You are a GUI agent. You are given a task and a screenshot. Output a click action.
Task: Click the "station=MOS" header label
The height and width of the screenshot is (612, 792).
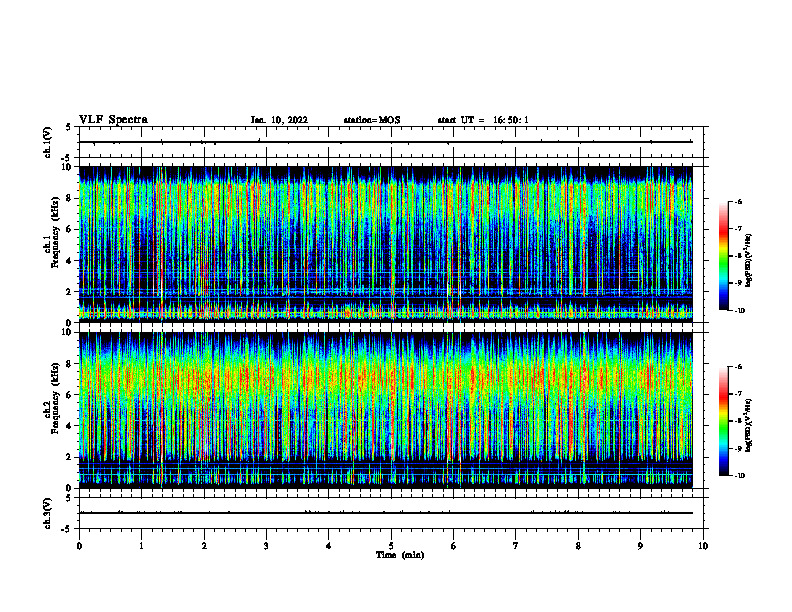pos(372,120)
